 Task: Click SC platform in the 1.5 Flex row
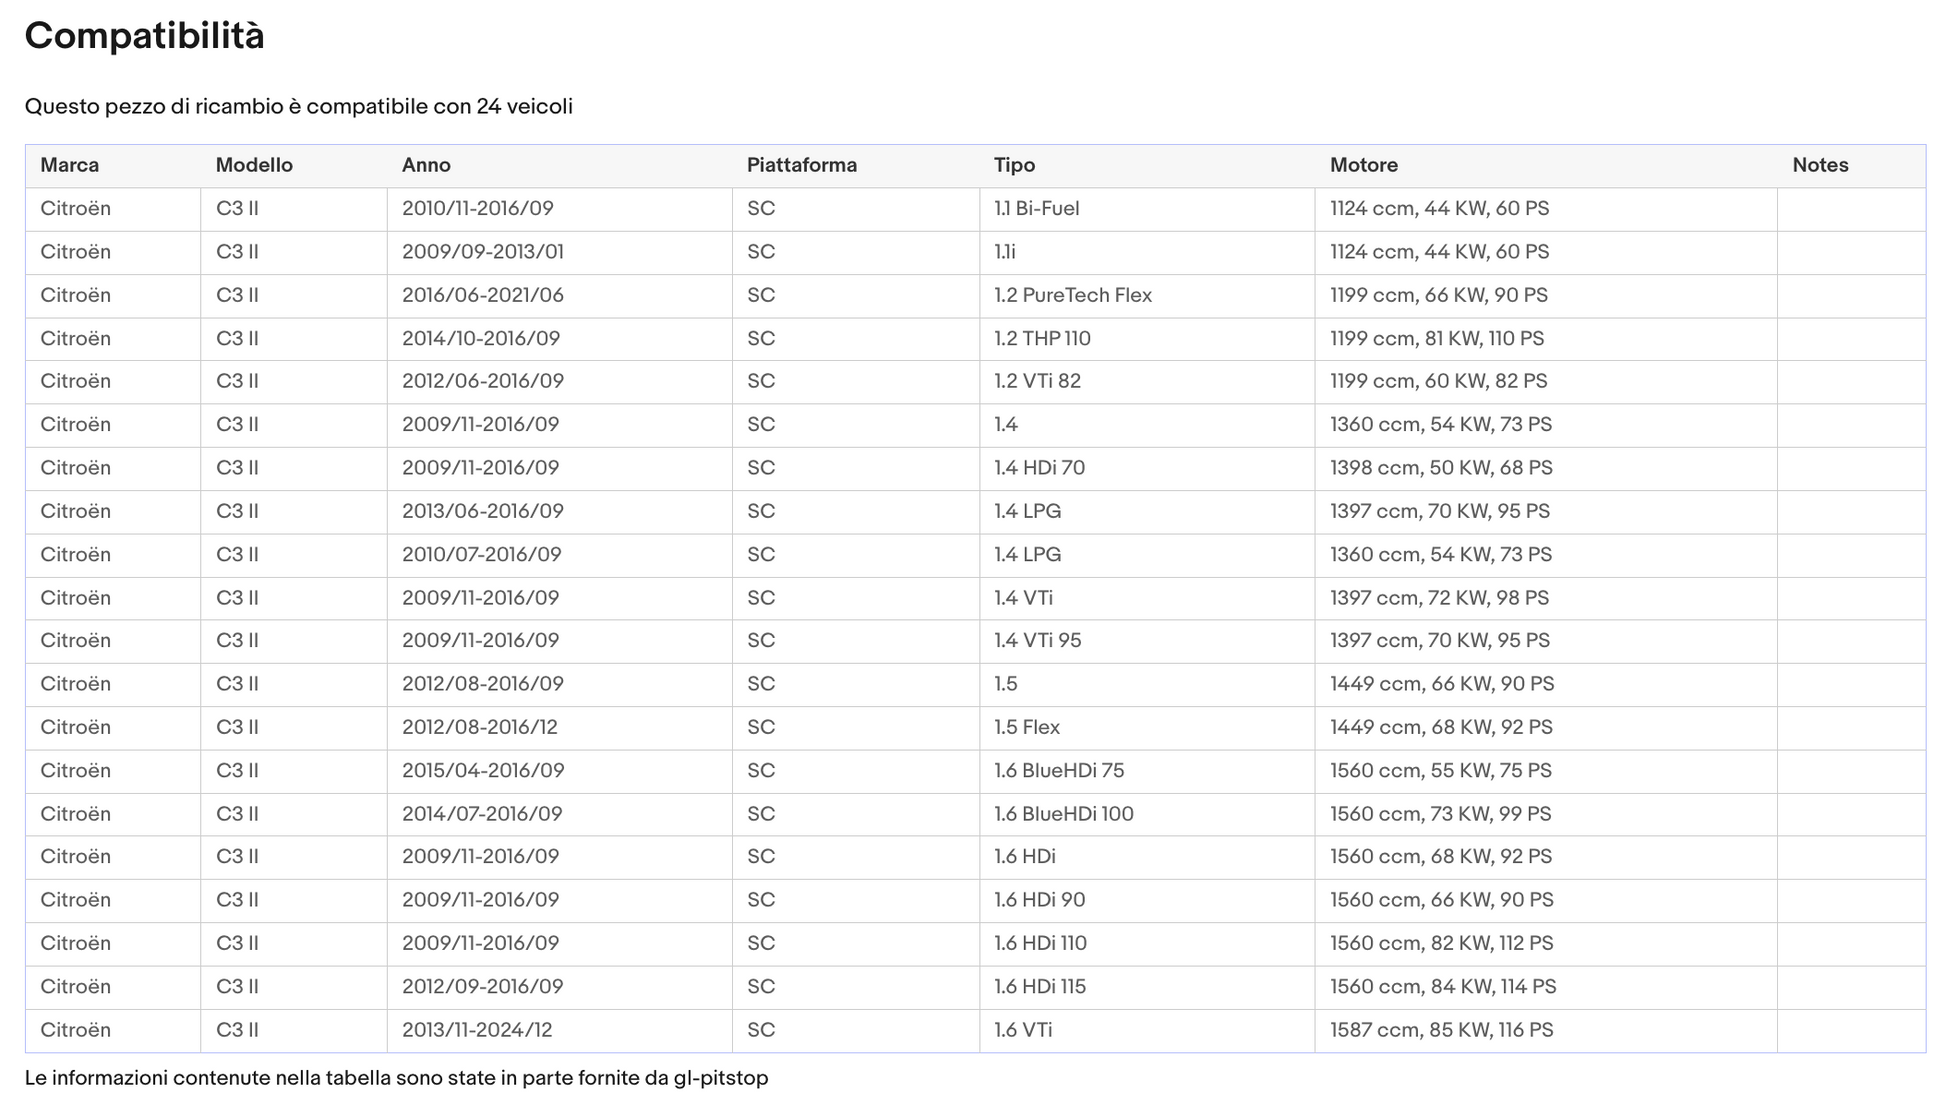point(761,727)
